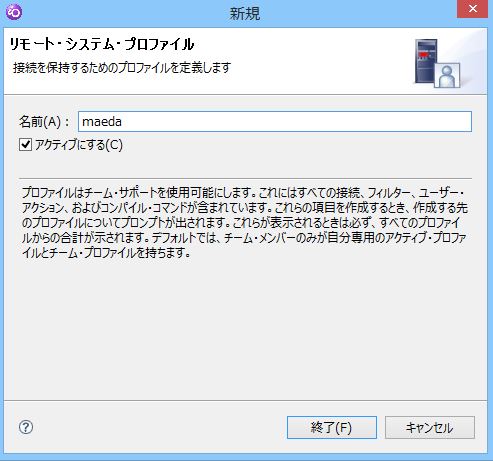Click the profile description paragraph text
The image size is (493, 461).
pos(244,222)
